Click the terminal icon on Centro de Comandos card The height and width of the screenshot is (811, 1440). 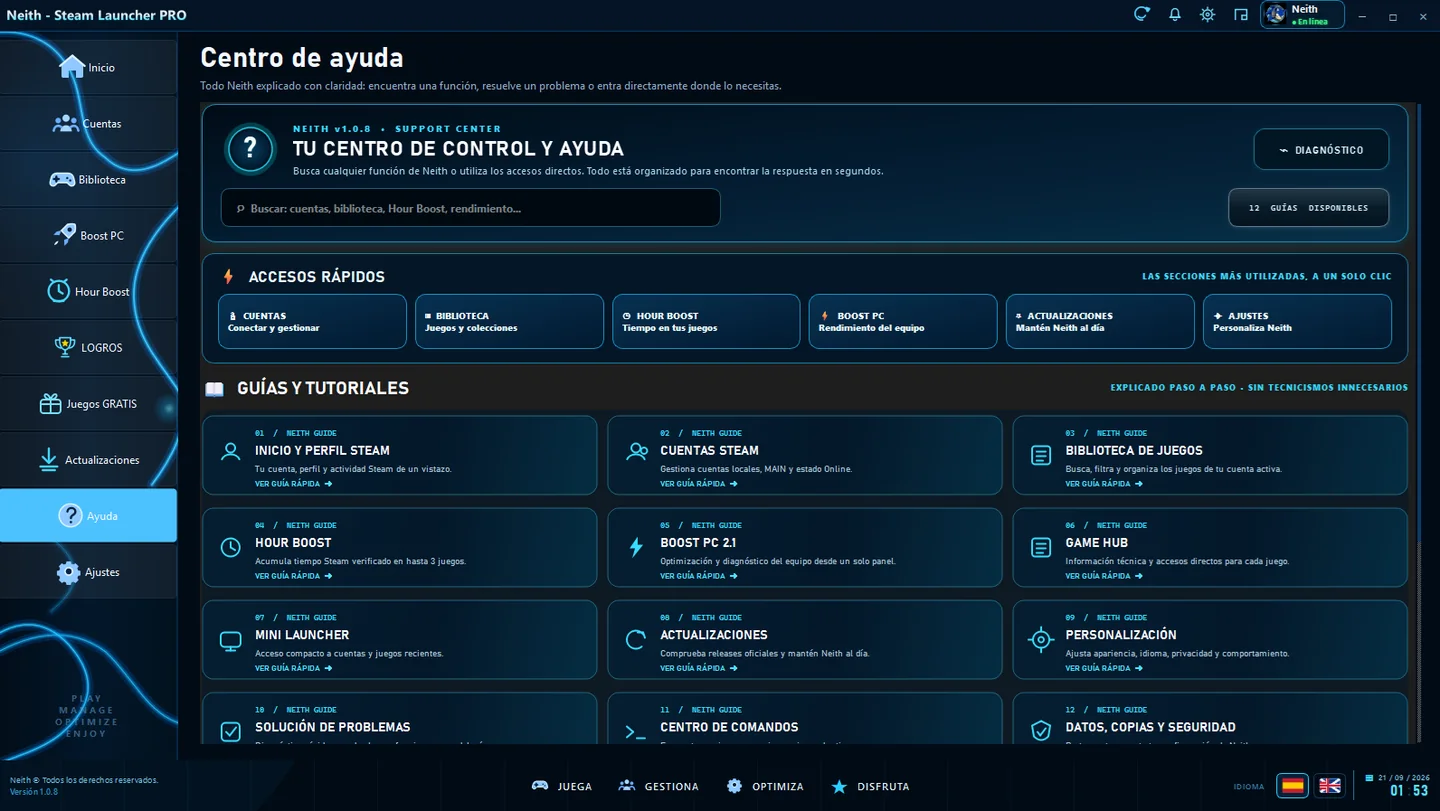pos(636,733)
